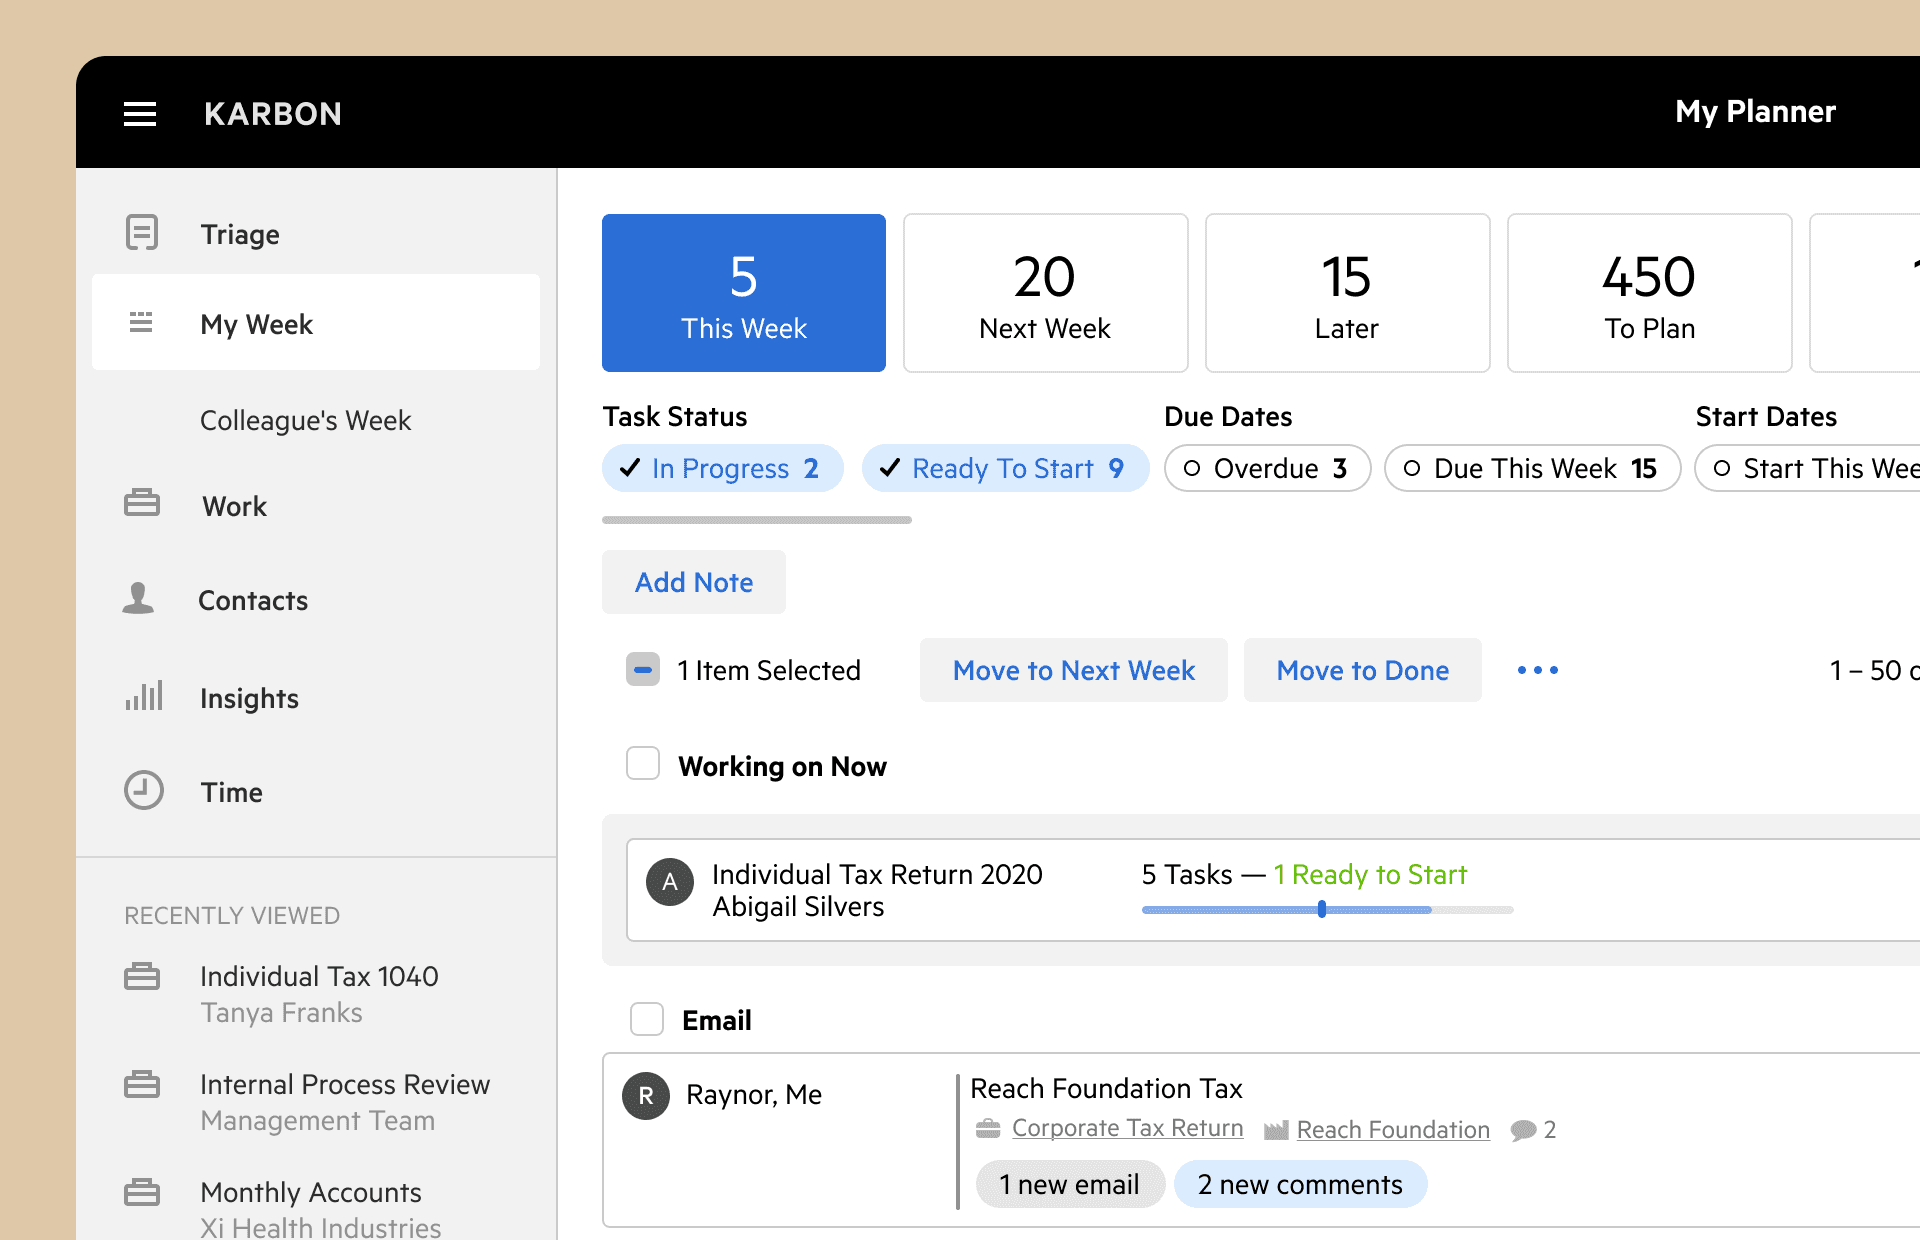Image resolution: width=1920 pixels, height=1240 pixels.
Task: Toggle the In Progress status filter
Action: click(x=723, y=468)
